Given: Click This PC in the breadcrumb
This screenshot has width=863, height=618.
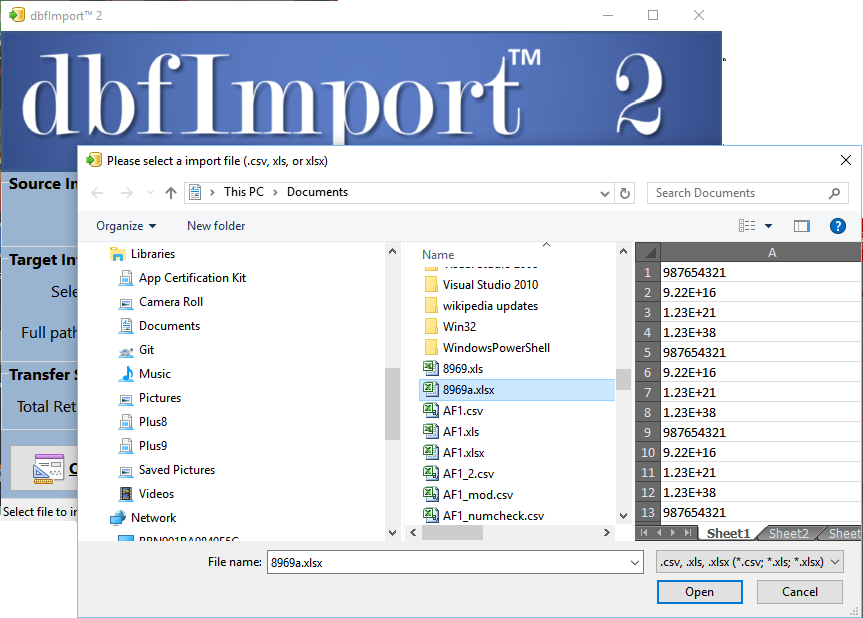Looking at the screenshot, I should pyautogui.click(x=243, y=192).
